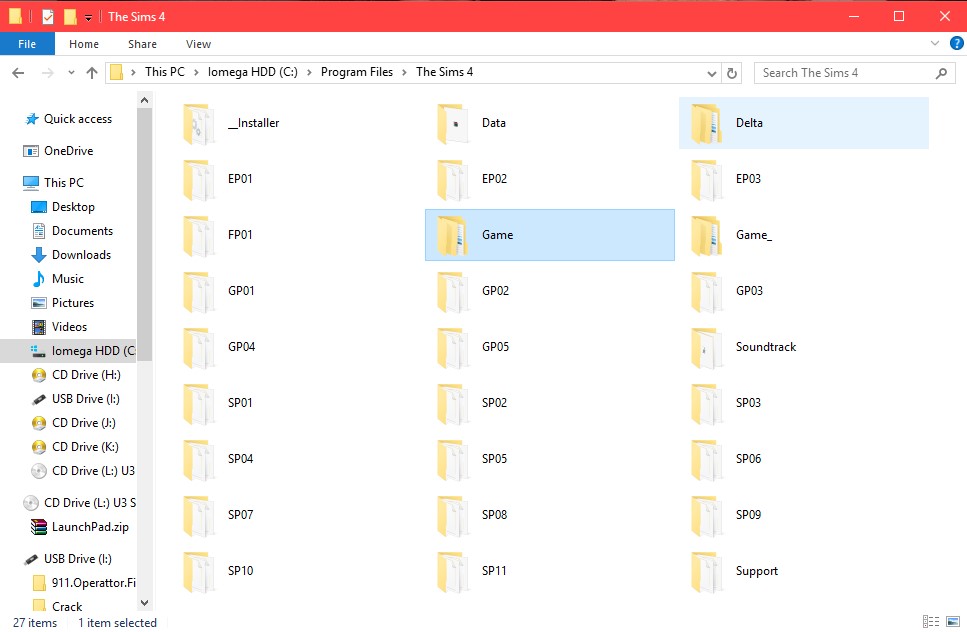Select the GP05 folder icon
967x632 pixels.
(x=453, y=348)
